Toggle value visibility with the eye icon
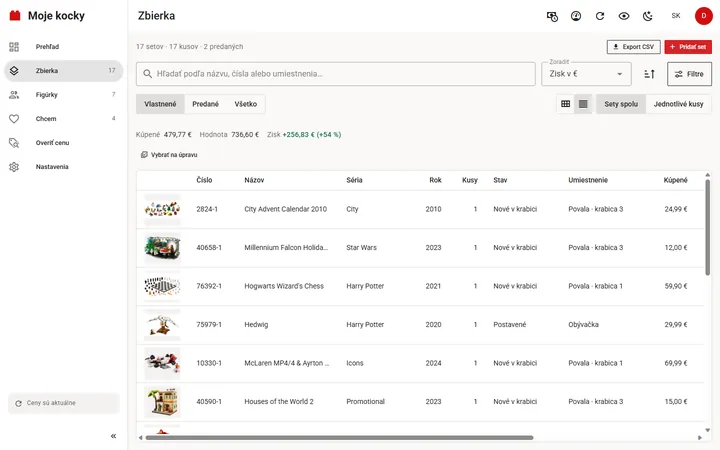This screenshot has height=450, width=720. coord(624,16)
